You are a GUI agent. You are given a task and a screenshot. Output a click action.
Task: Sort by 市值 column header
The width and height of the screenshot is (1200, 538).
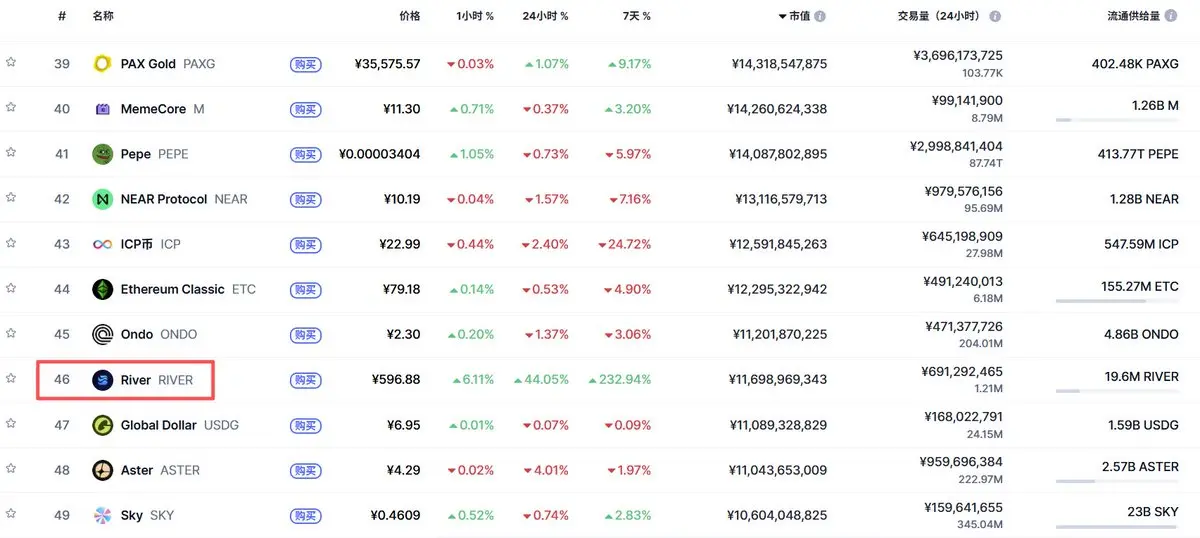tap(799, 16)
